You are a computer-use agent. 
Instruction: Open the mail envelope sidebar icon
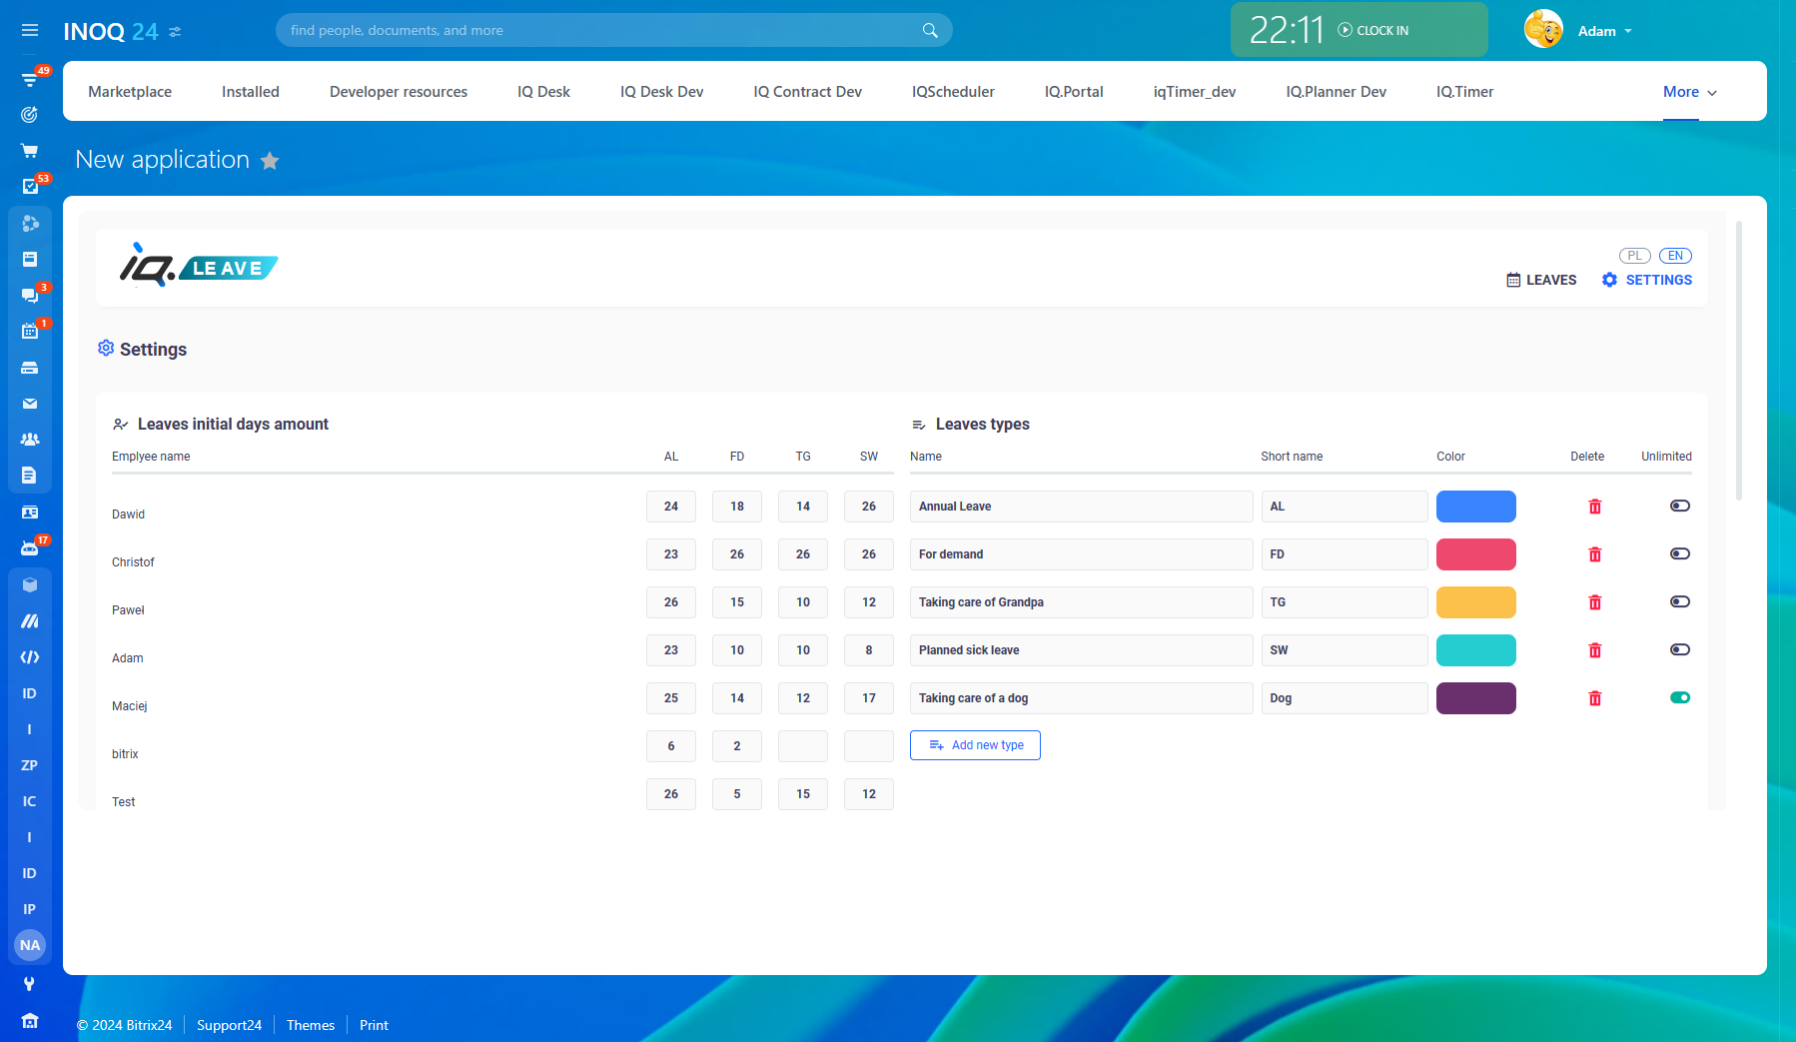coord(30,404)
